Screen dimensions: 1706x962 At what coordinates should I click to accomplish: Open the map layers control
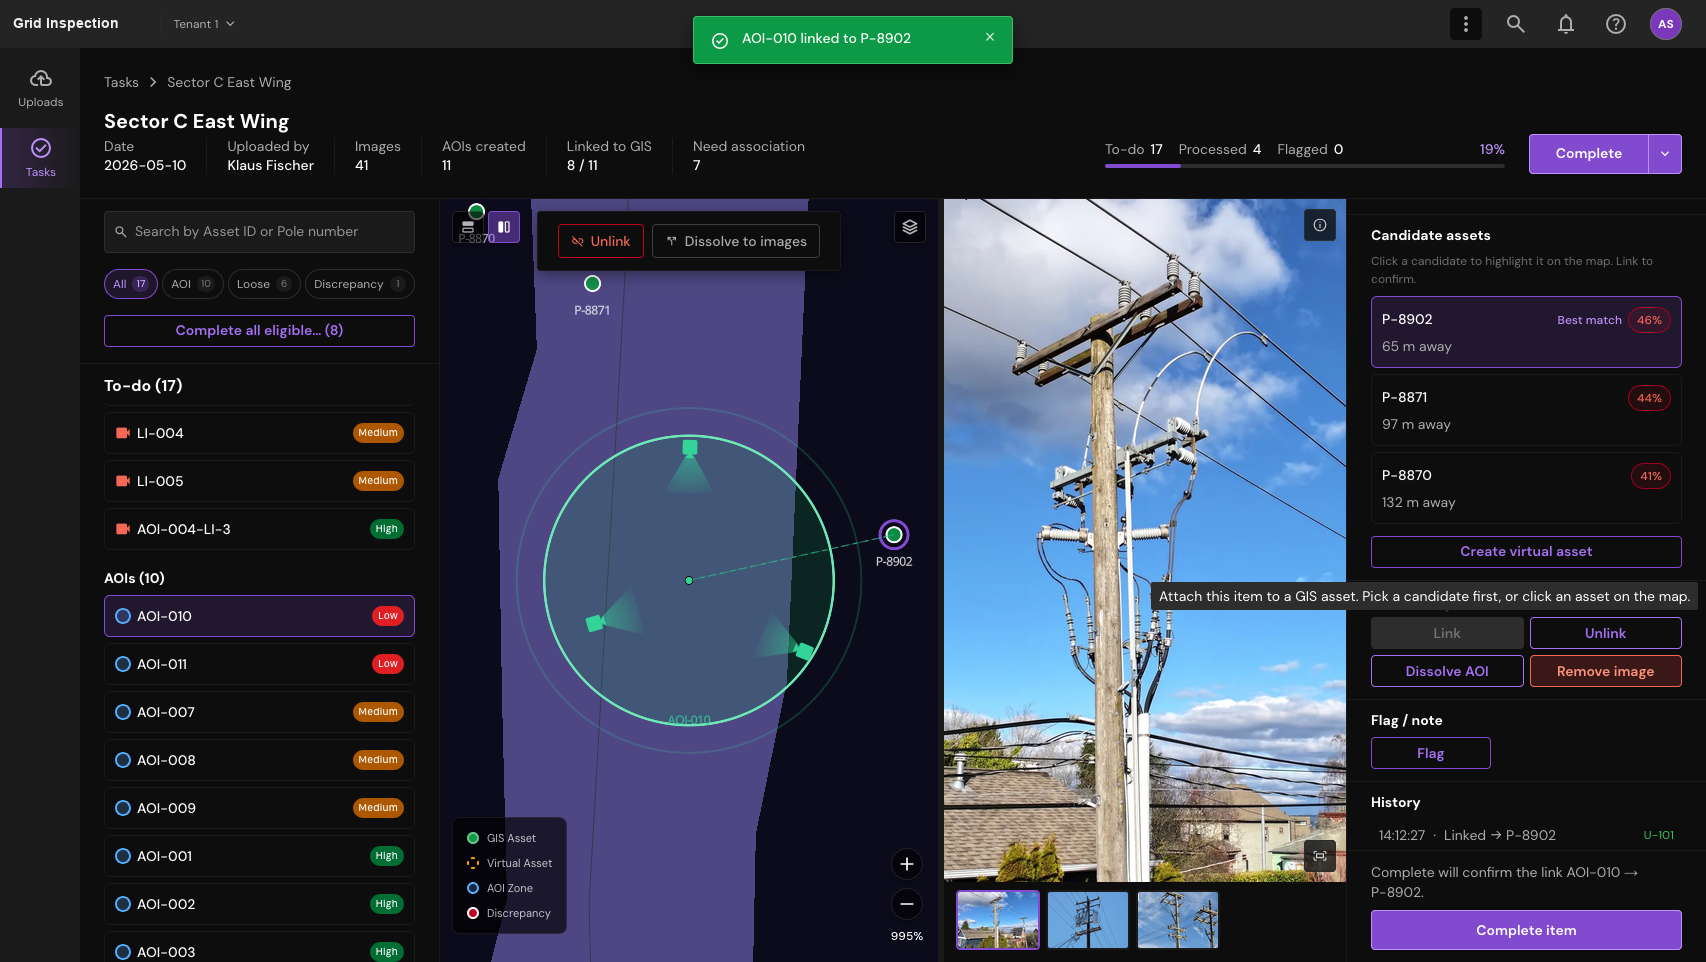click(x=910, y=227)
